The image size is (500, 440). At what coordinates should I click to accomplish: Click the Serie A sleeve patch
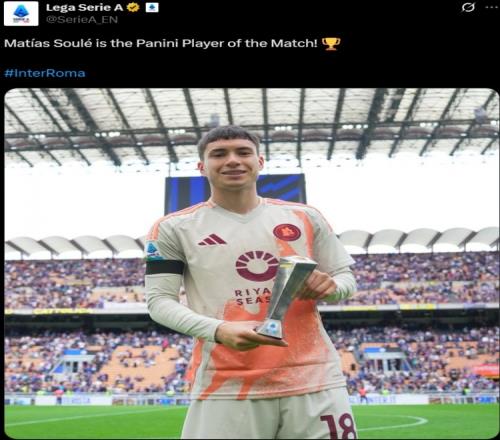(153, 250)
